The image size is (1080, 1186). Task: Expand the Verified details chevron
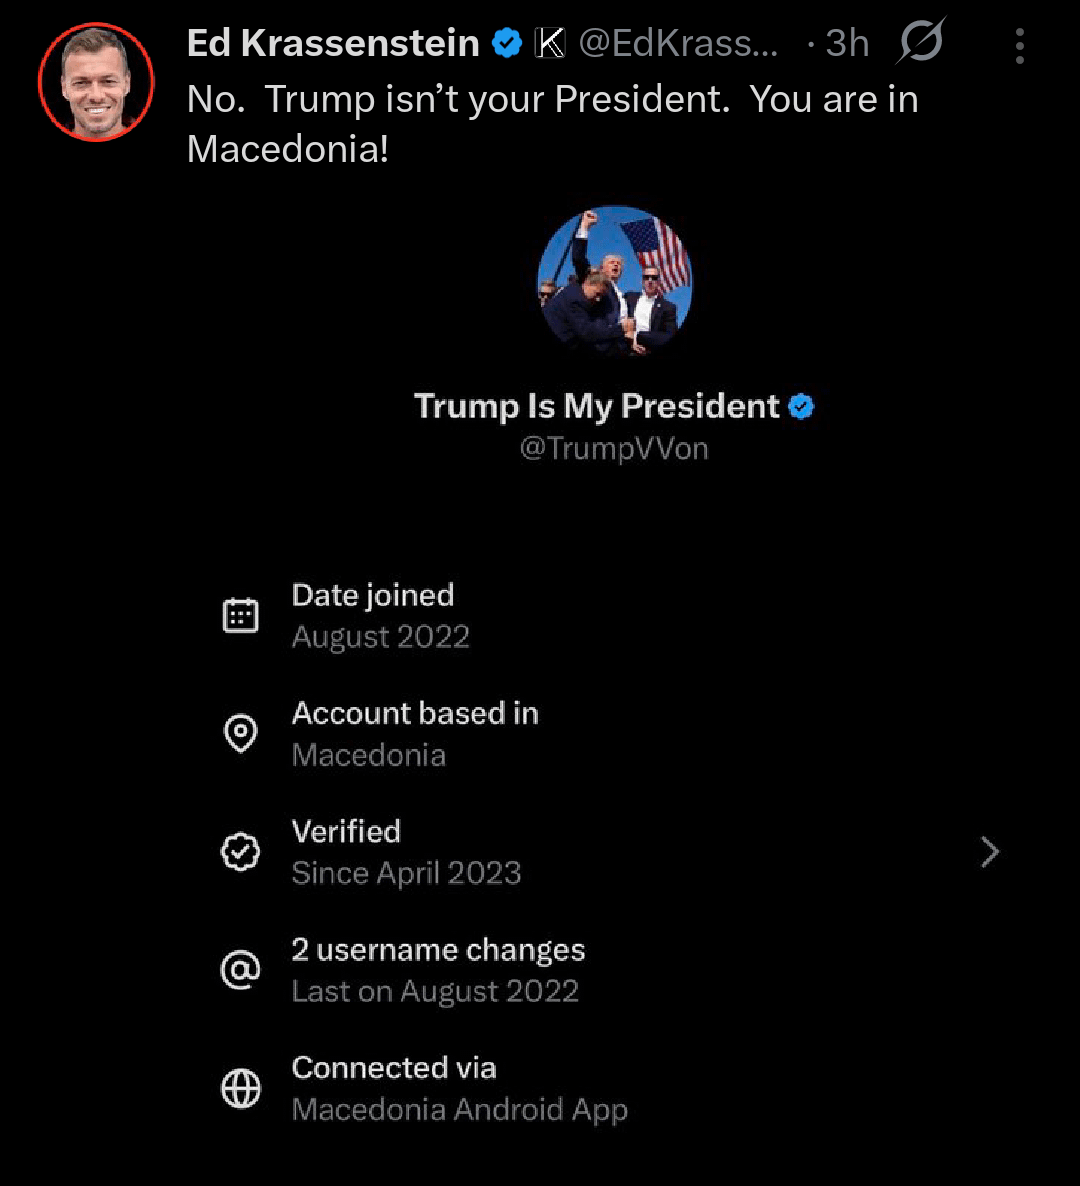click(990, 852)
